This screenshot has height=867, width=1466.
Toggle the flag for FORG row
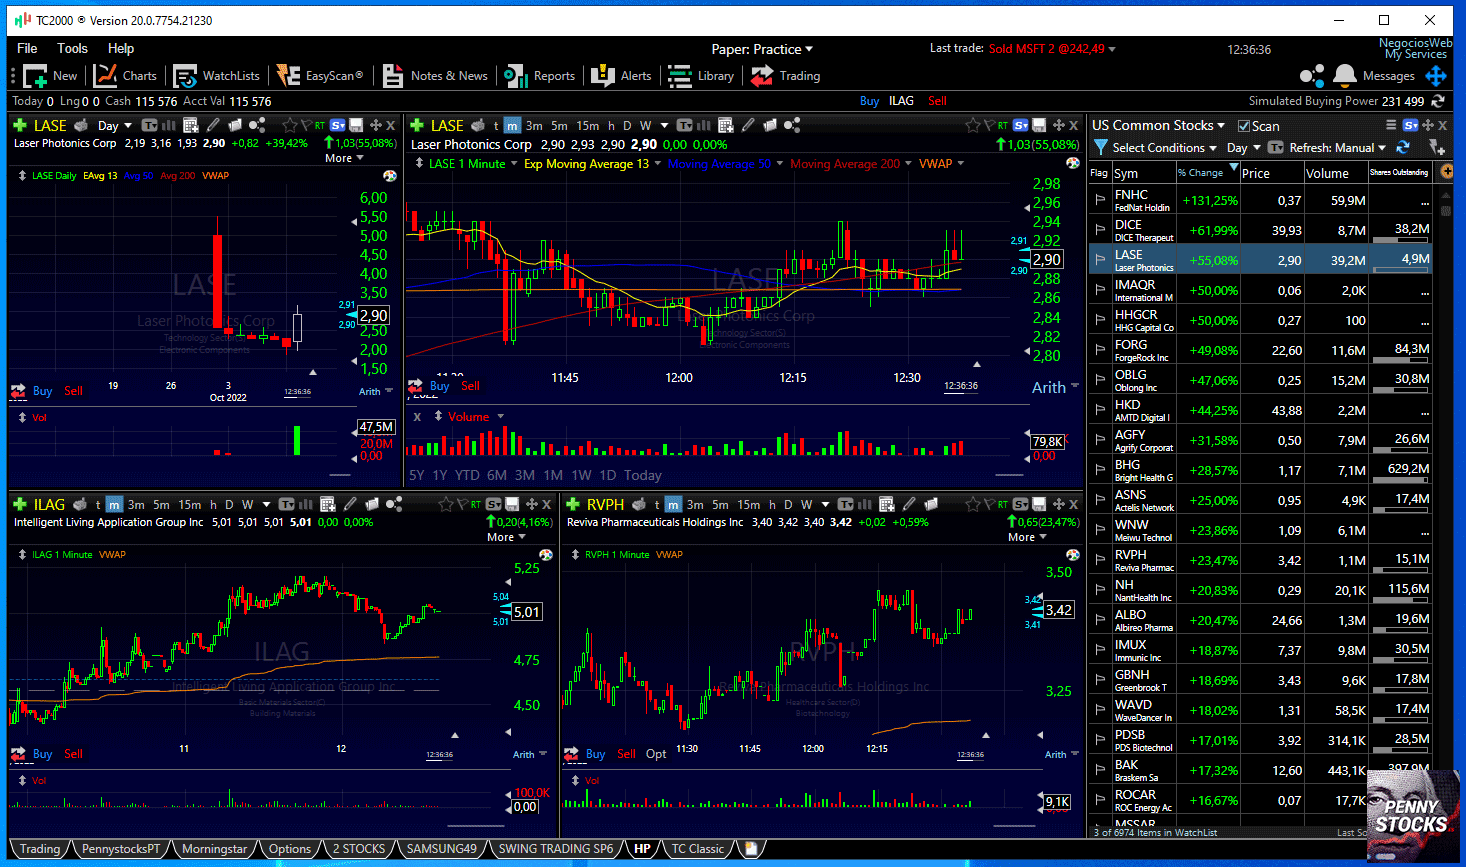[x=1100, y=350]
